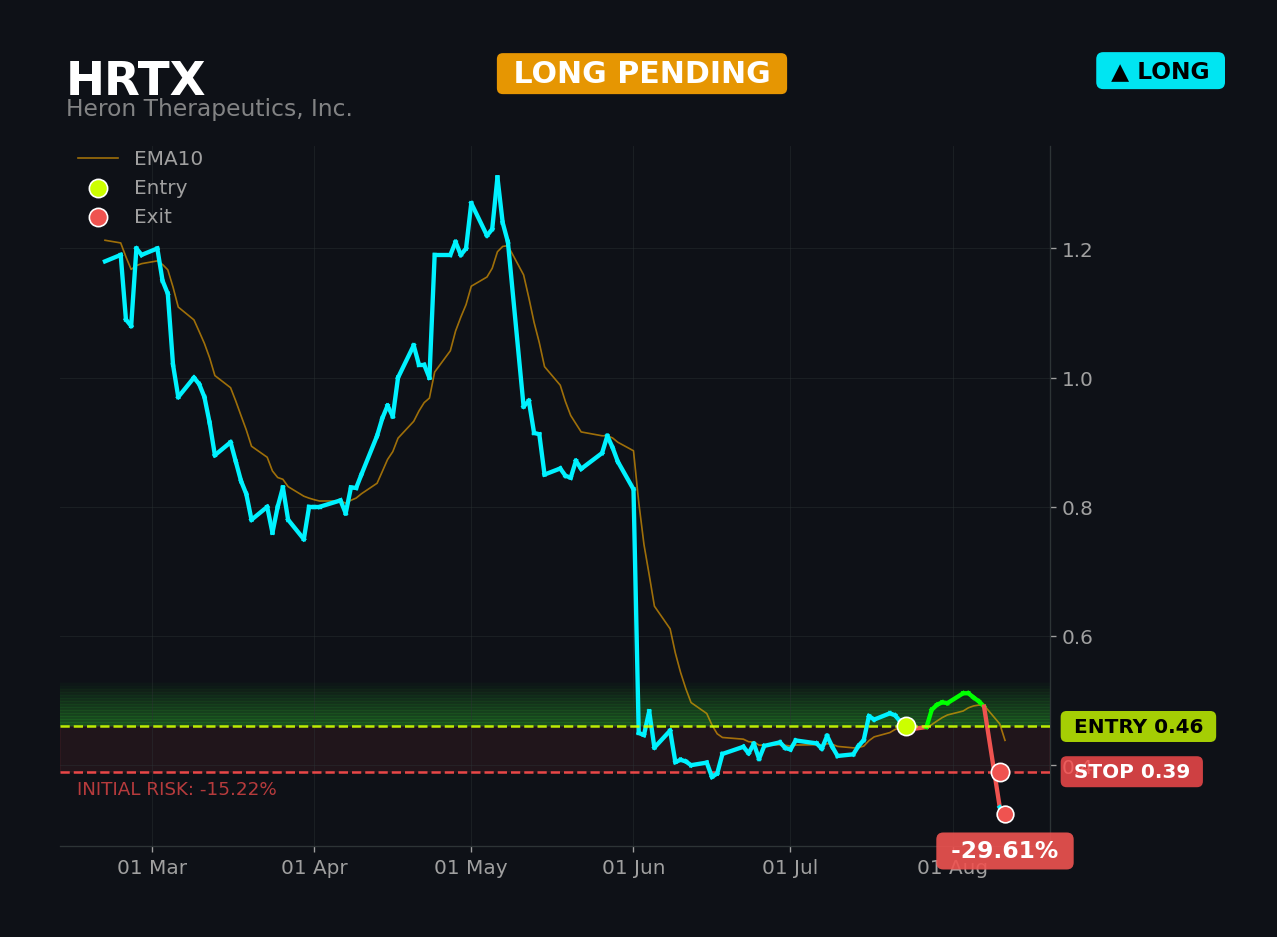
Task: Click the 01 May axis label
Action: [471, 868]
